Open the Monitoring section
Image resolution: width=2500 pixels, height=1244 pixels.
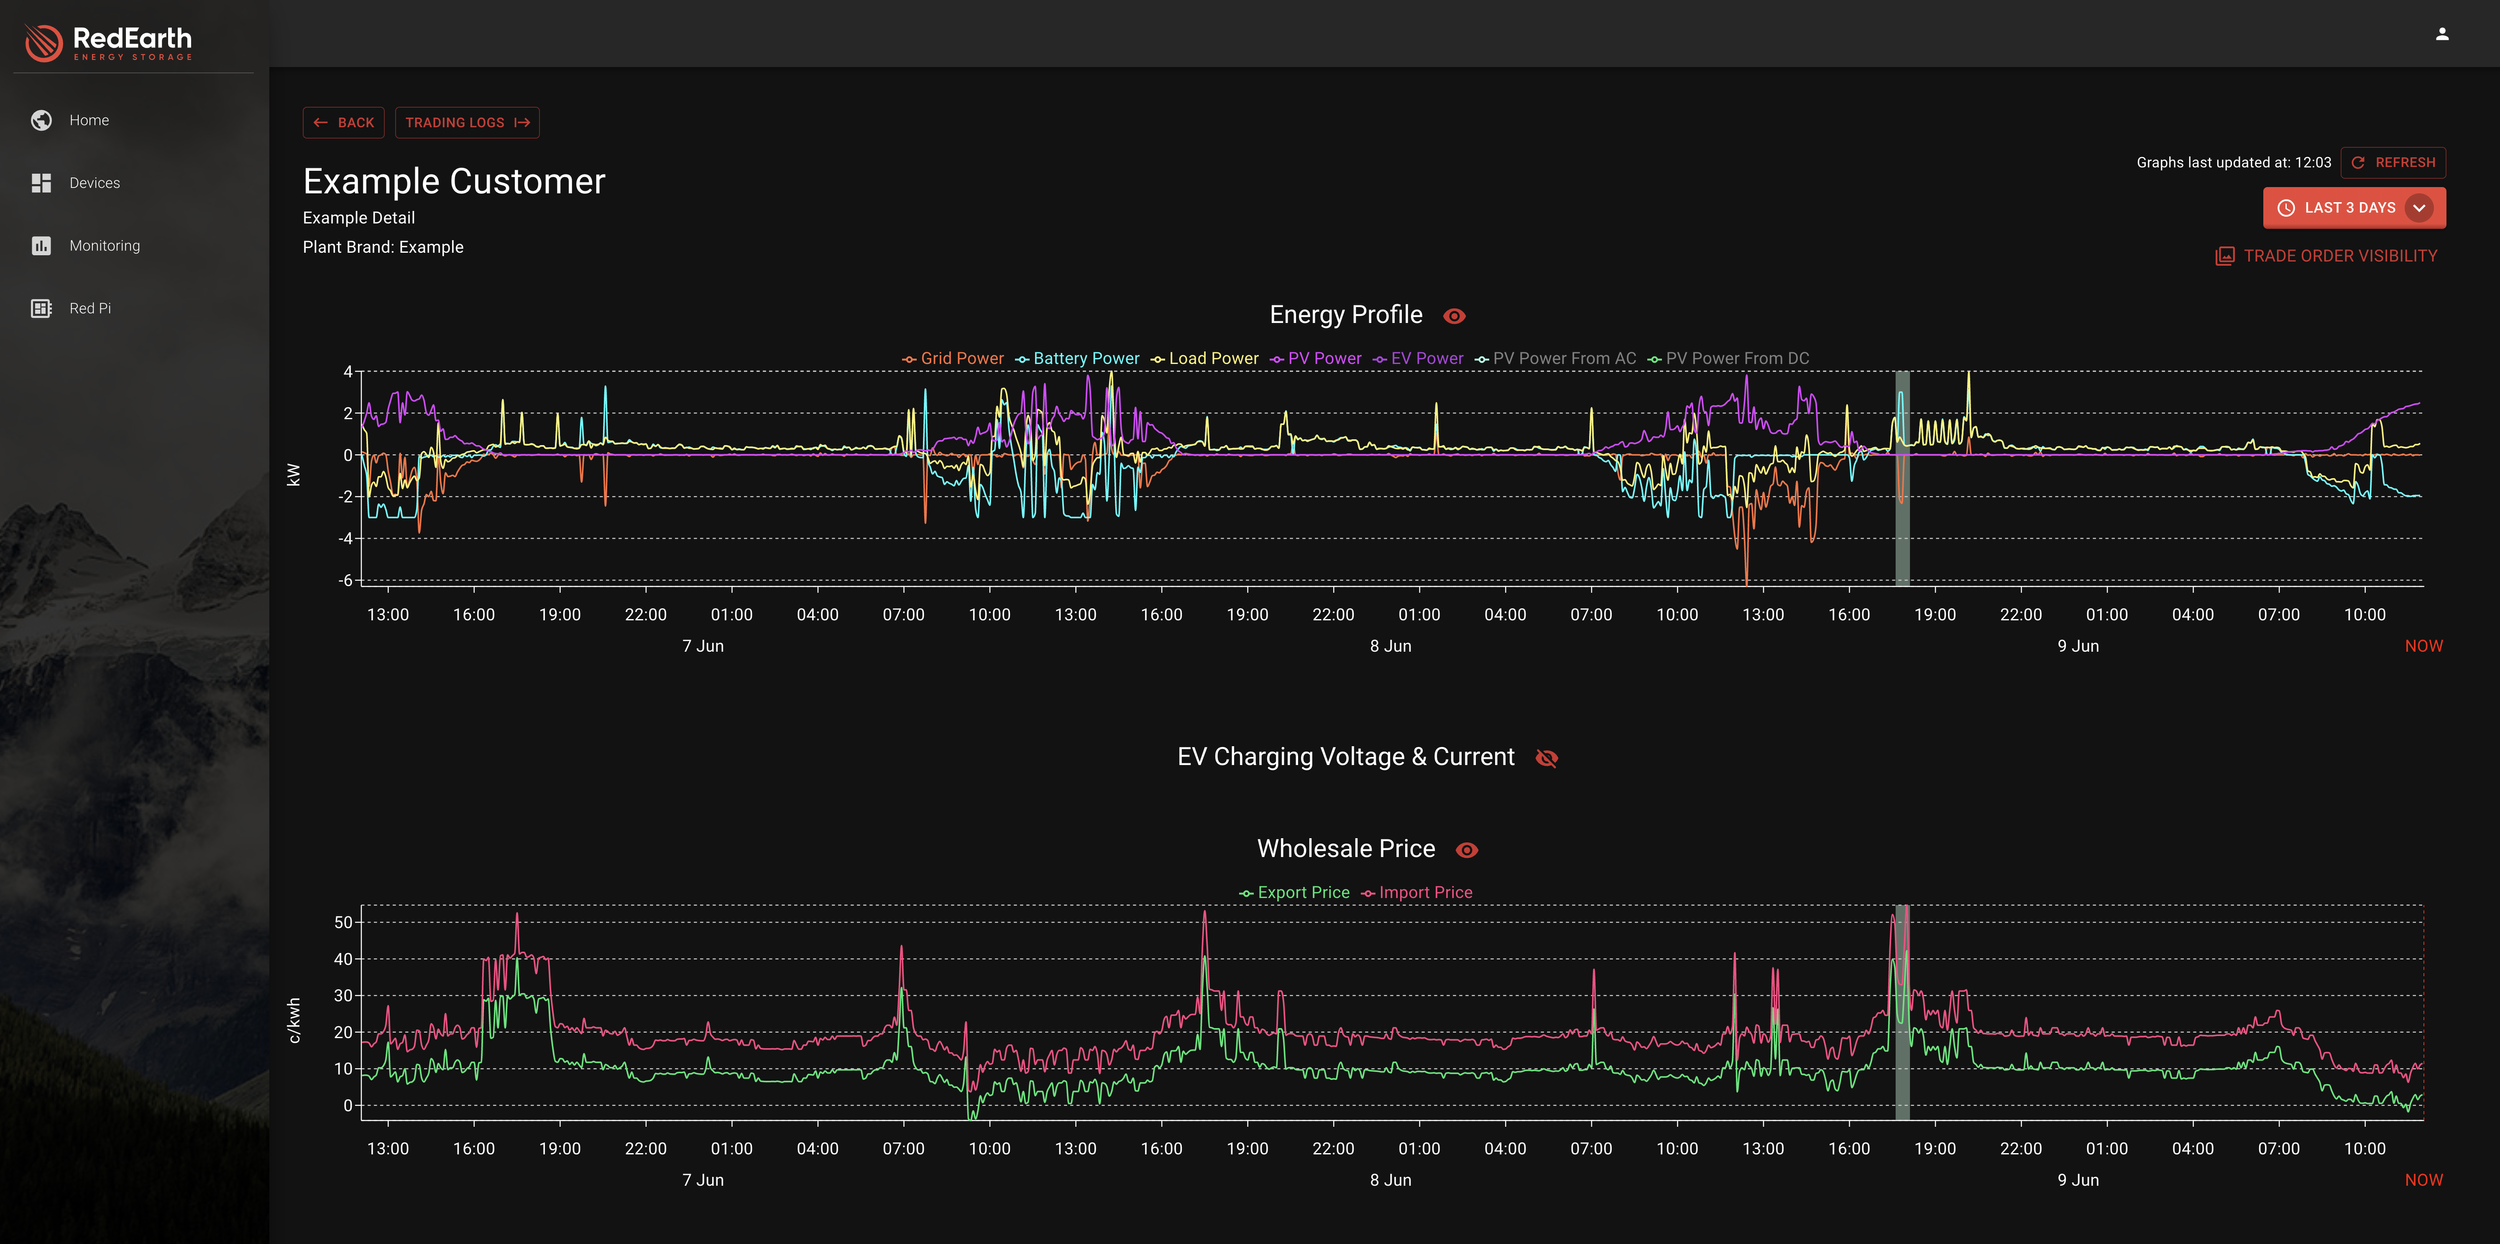click(104, 245)
